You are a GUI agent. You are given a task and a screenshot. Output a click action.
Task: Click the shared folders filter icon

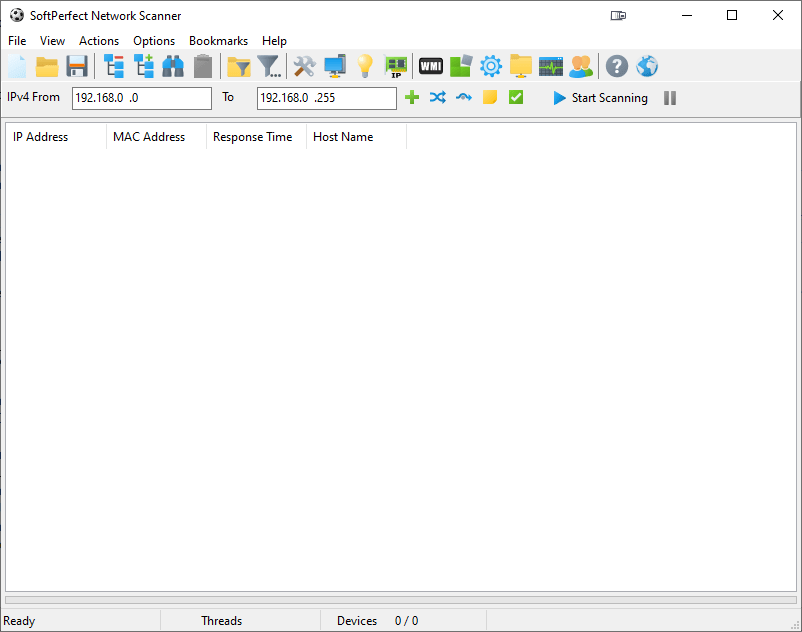(239, 66)
